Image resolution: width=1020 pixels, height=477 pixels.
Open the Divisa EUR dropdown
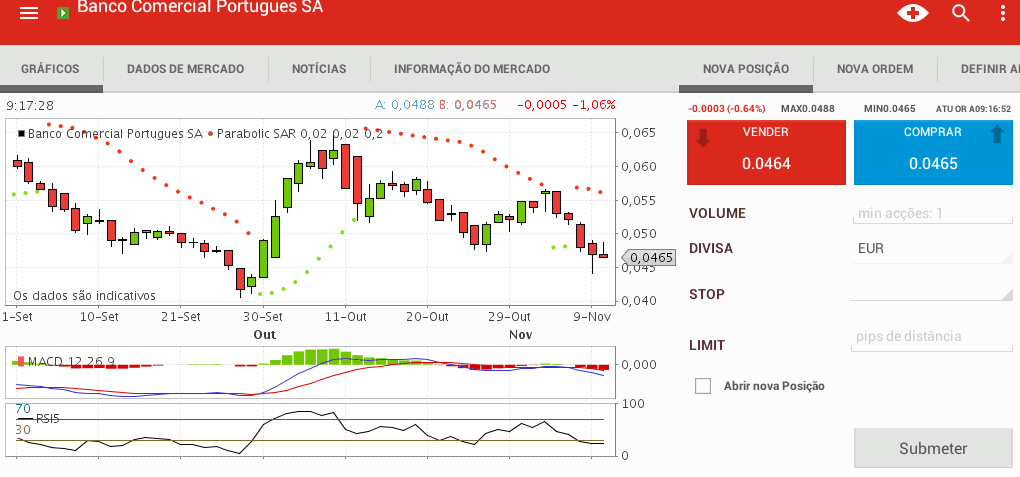932,249
